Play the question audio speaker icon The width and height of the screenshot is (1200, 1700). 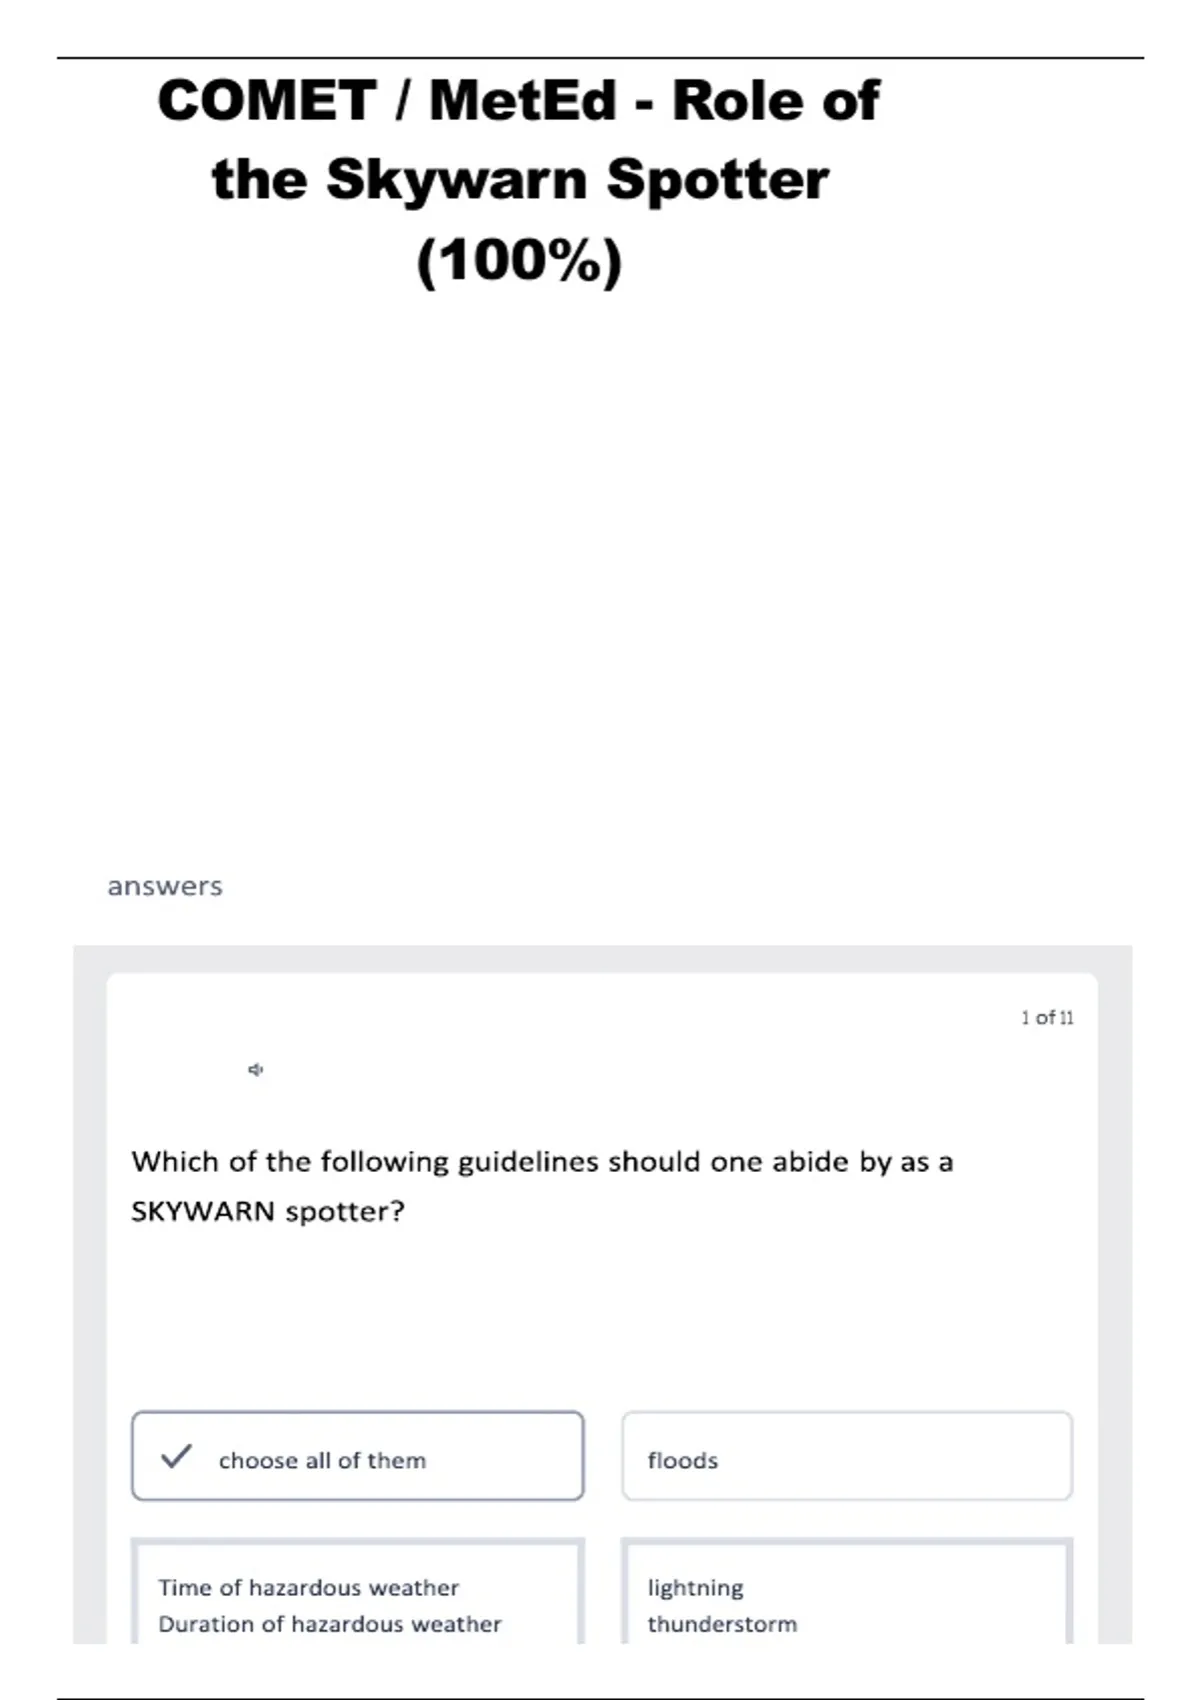[256, 1070]
